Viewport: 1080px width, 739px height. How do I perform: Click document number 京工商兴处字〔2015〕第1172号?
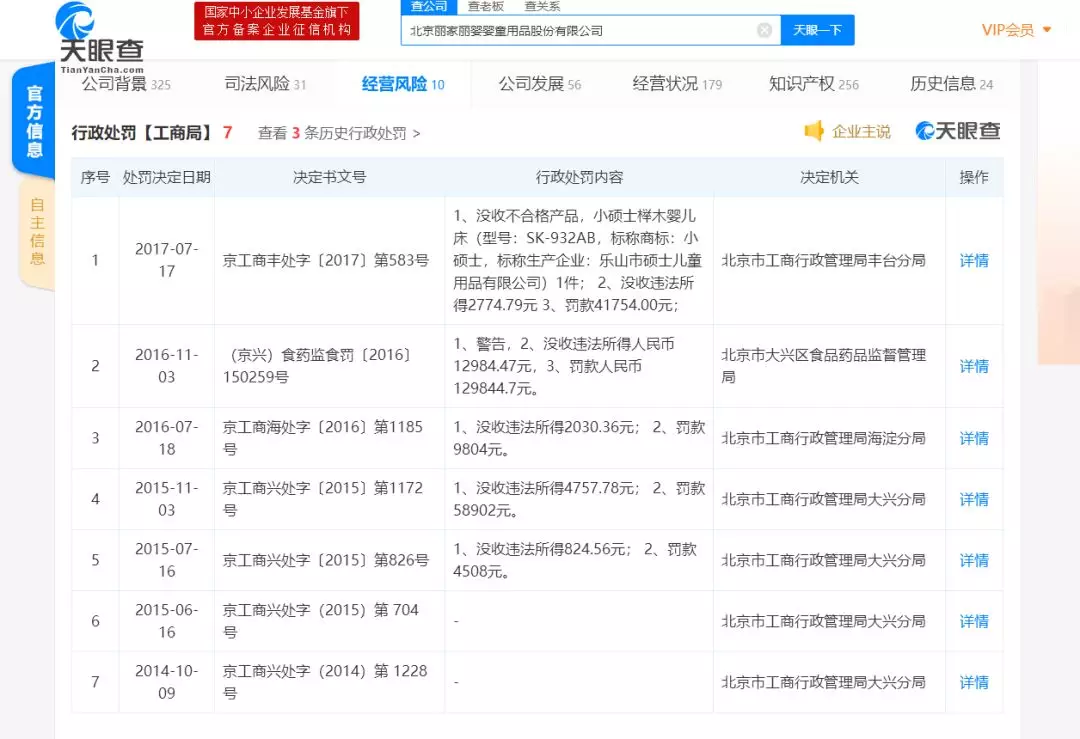click(322, 499)
